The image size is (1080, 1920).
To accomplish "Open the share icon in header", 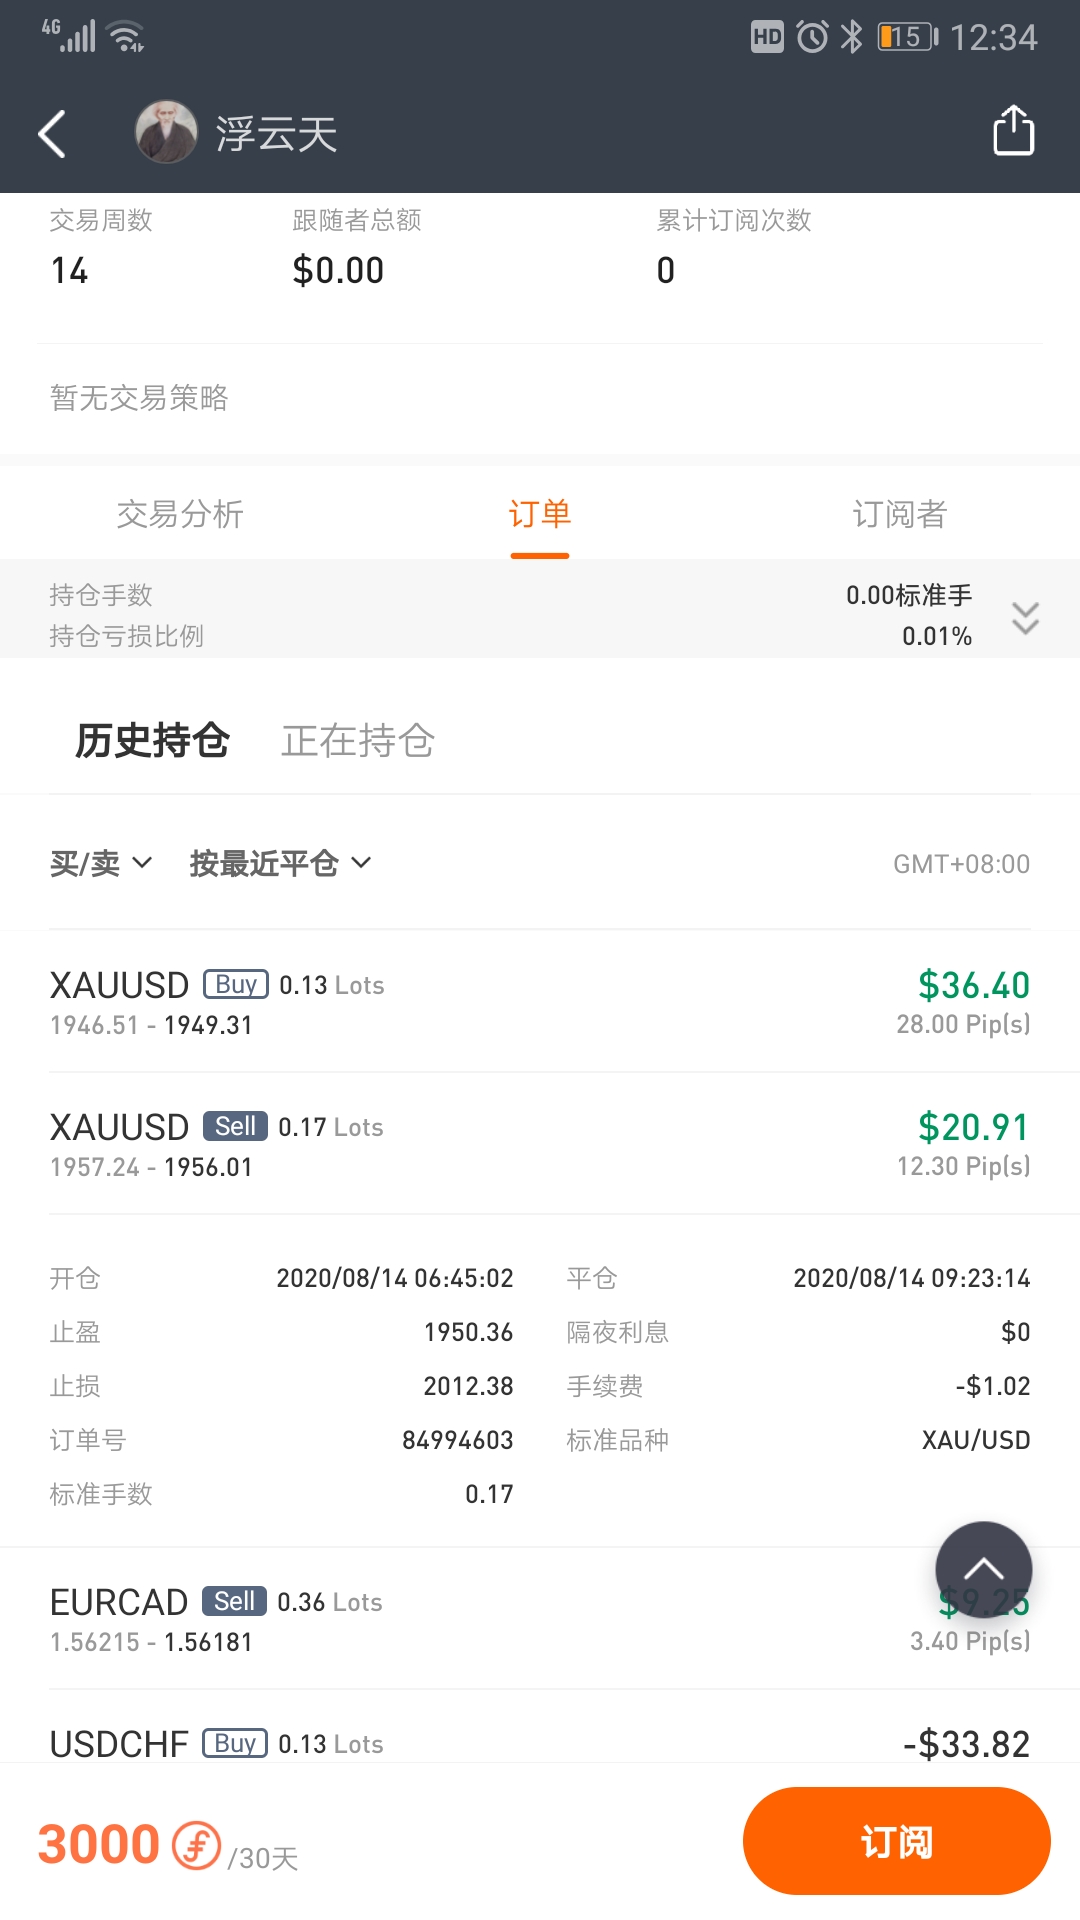I will click(x=1013, y=131).
